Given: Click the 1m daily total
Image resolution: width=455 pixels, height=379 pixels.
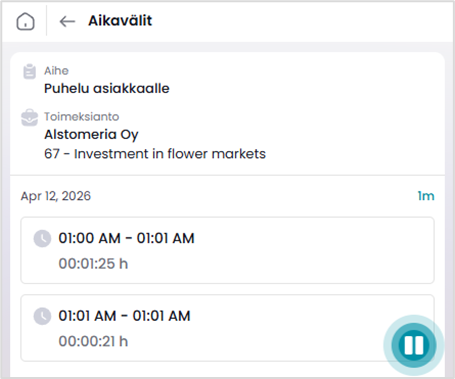Looking at the screenshot, I should point(426,196).
